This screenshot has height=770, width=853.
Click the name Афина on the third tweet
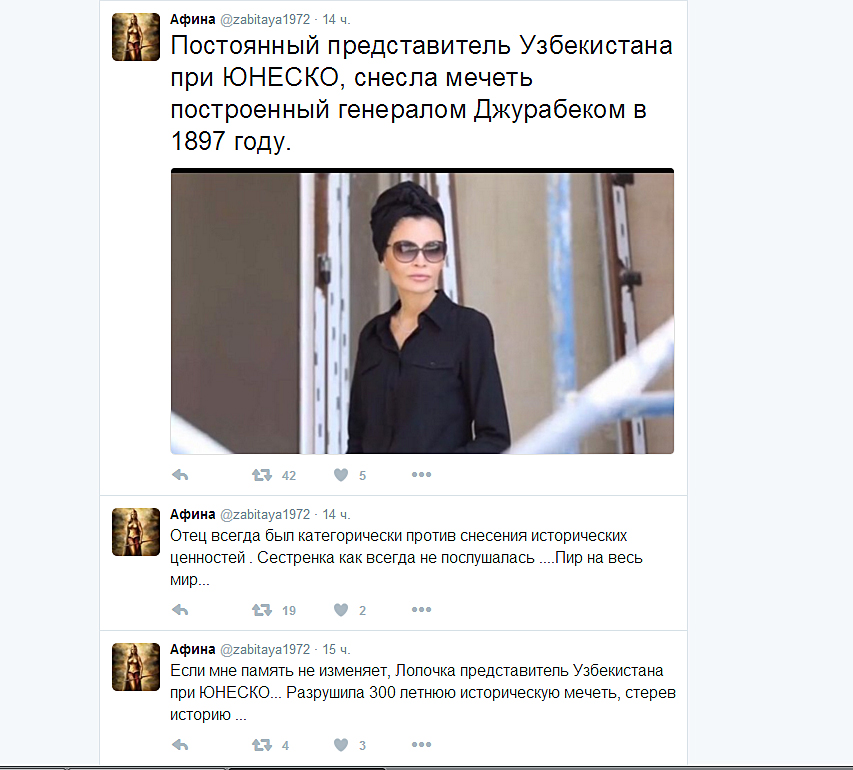click(193, 649)
